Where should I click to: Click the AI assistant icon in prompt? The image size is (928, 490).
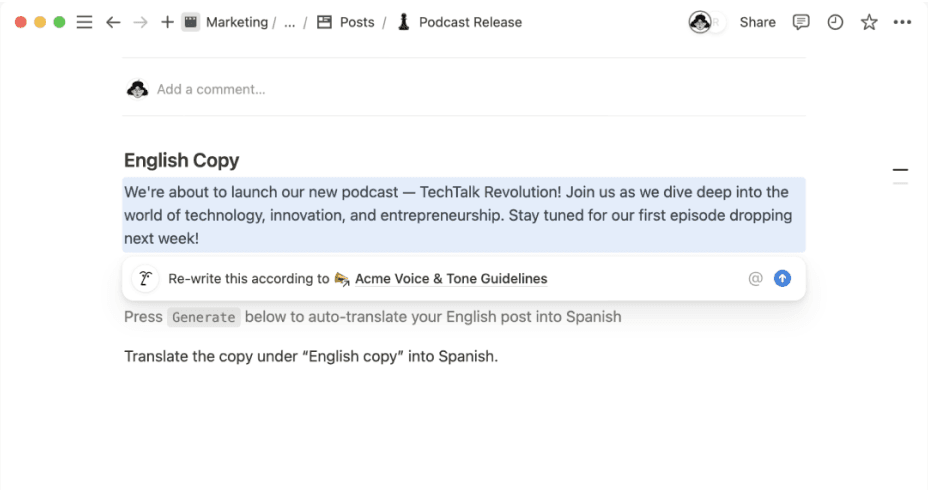146,279
